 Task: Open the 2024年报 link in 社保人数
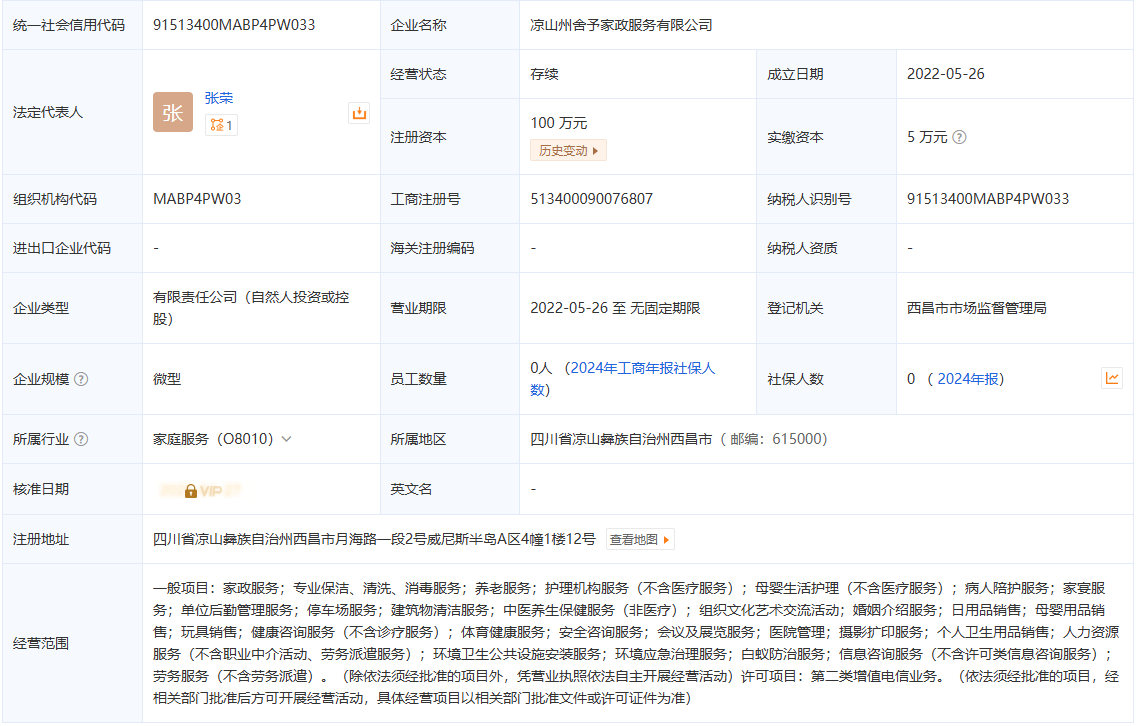tap(968, 379)
